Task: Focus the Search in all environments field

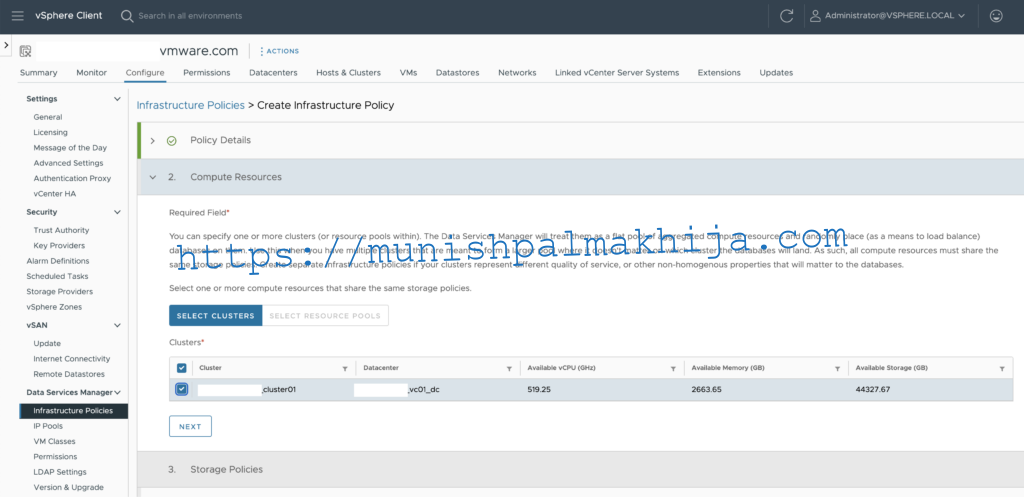Action: coord(190,16)
